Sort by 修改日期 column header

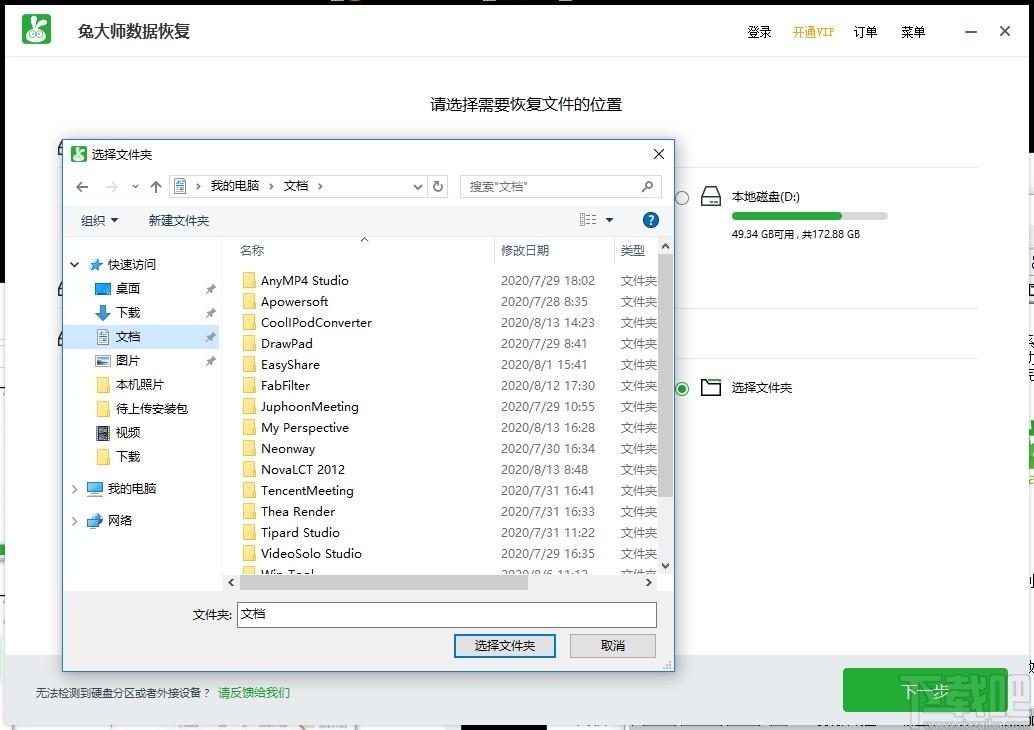(x=525, y=251)
